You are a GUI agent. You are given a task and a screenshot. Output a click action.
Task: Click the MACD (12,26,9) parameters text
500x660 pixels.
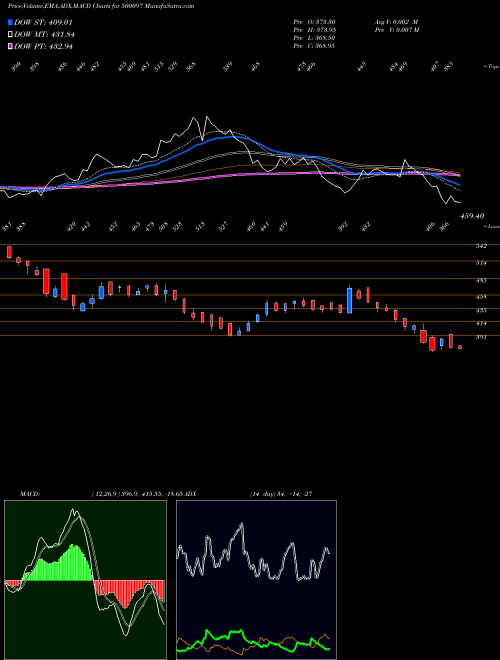click(x=138, y=494)
